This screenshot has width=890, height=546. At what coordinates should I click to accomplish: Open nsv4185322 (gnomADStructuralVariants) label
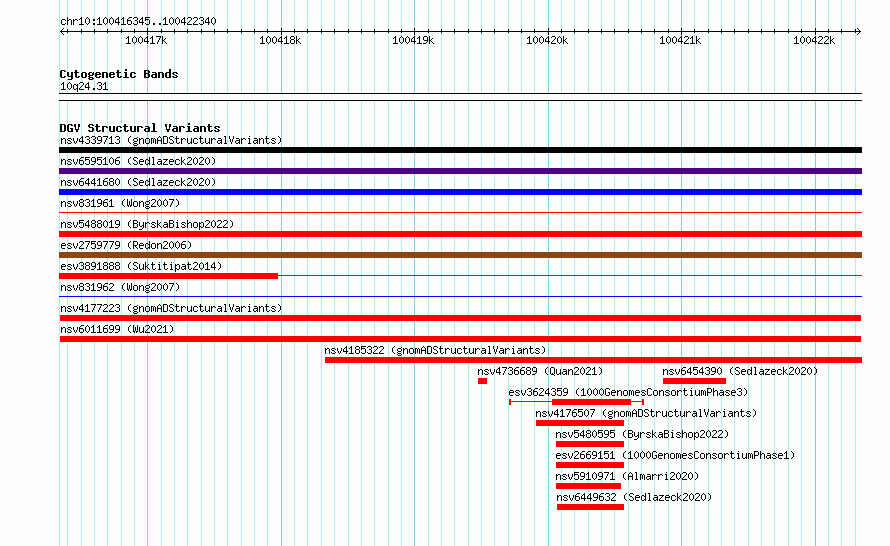pyautogui.click(x=435, y=350)
